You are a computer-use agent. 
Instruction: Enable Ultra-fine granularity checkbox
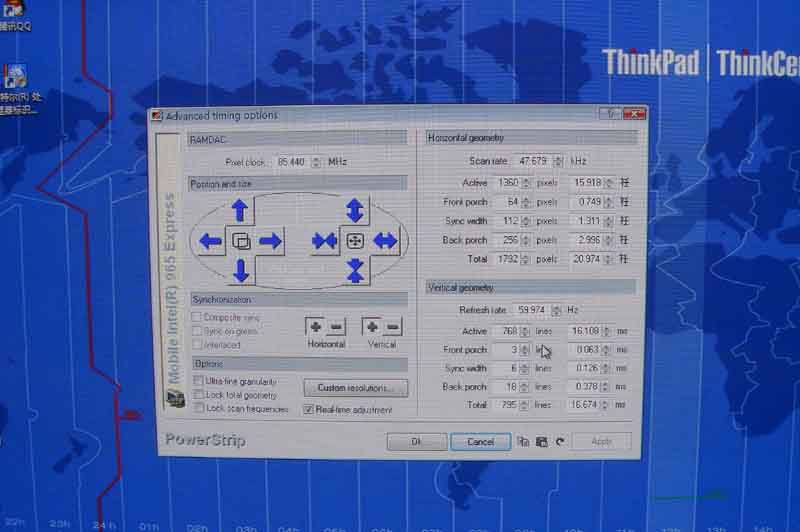pyautogui.click(x=198, y=382)
